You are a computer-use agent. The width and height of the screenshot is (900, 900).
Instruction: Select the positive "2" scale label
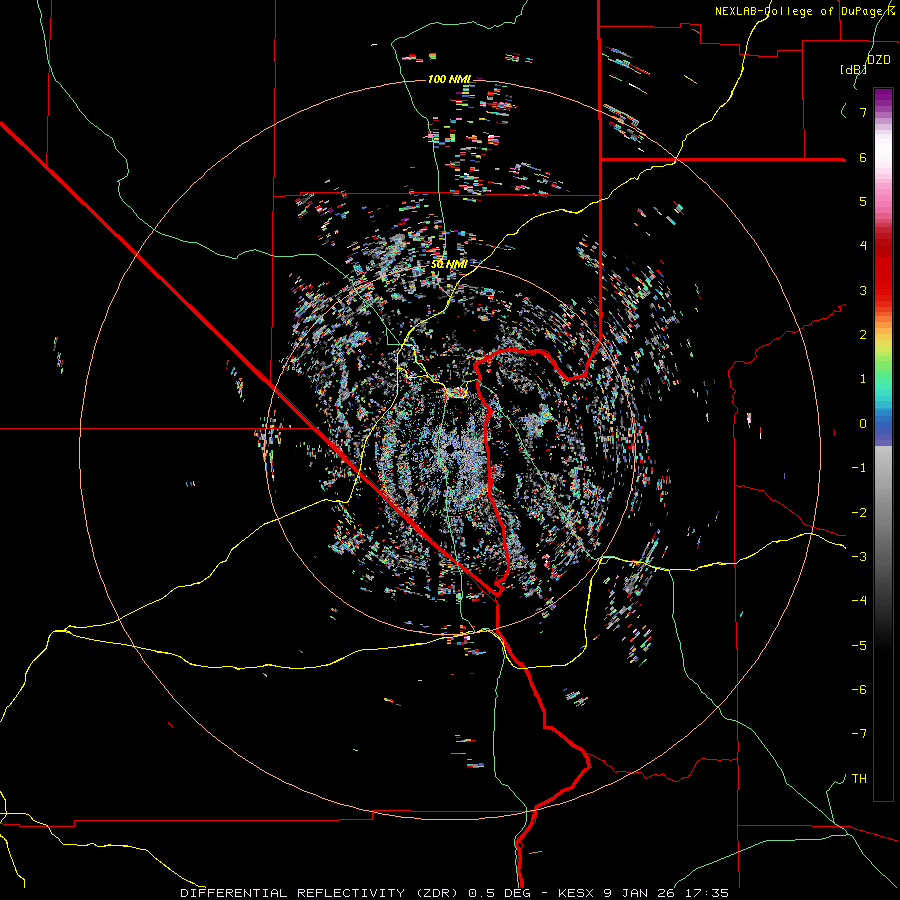[863, 335]
